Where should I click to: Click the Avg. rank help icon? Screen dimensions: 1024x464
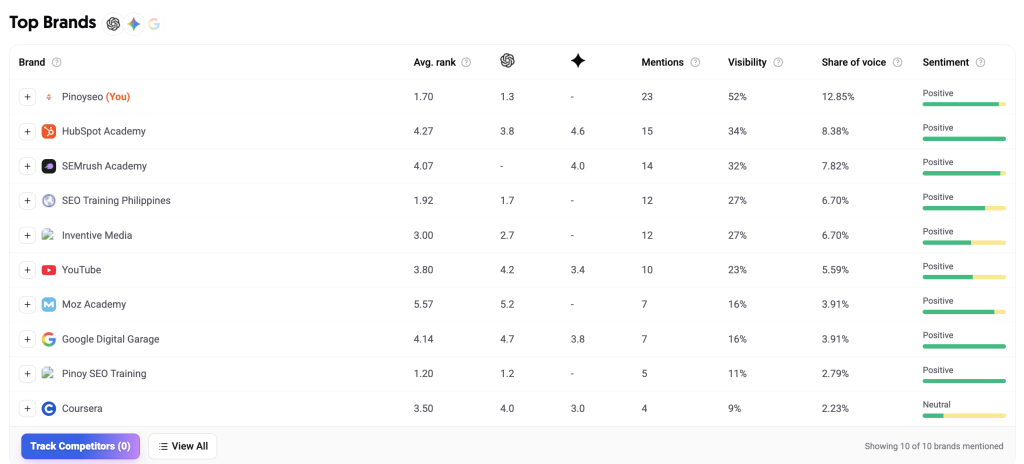click(x=466, y=63)
